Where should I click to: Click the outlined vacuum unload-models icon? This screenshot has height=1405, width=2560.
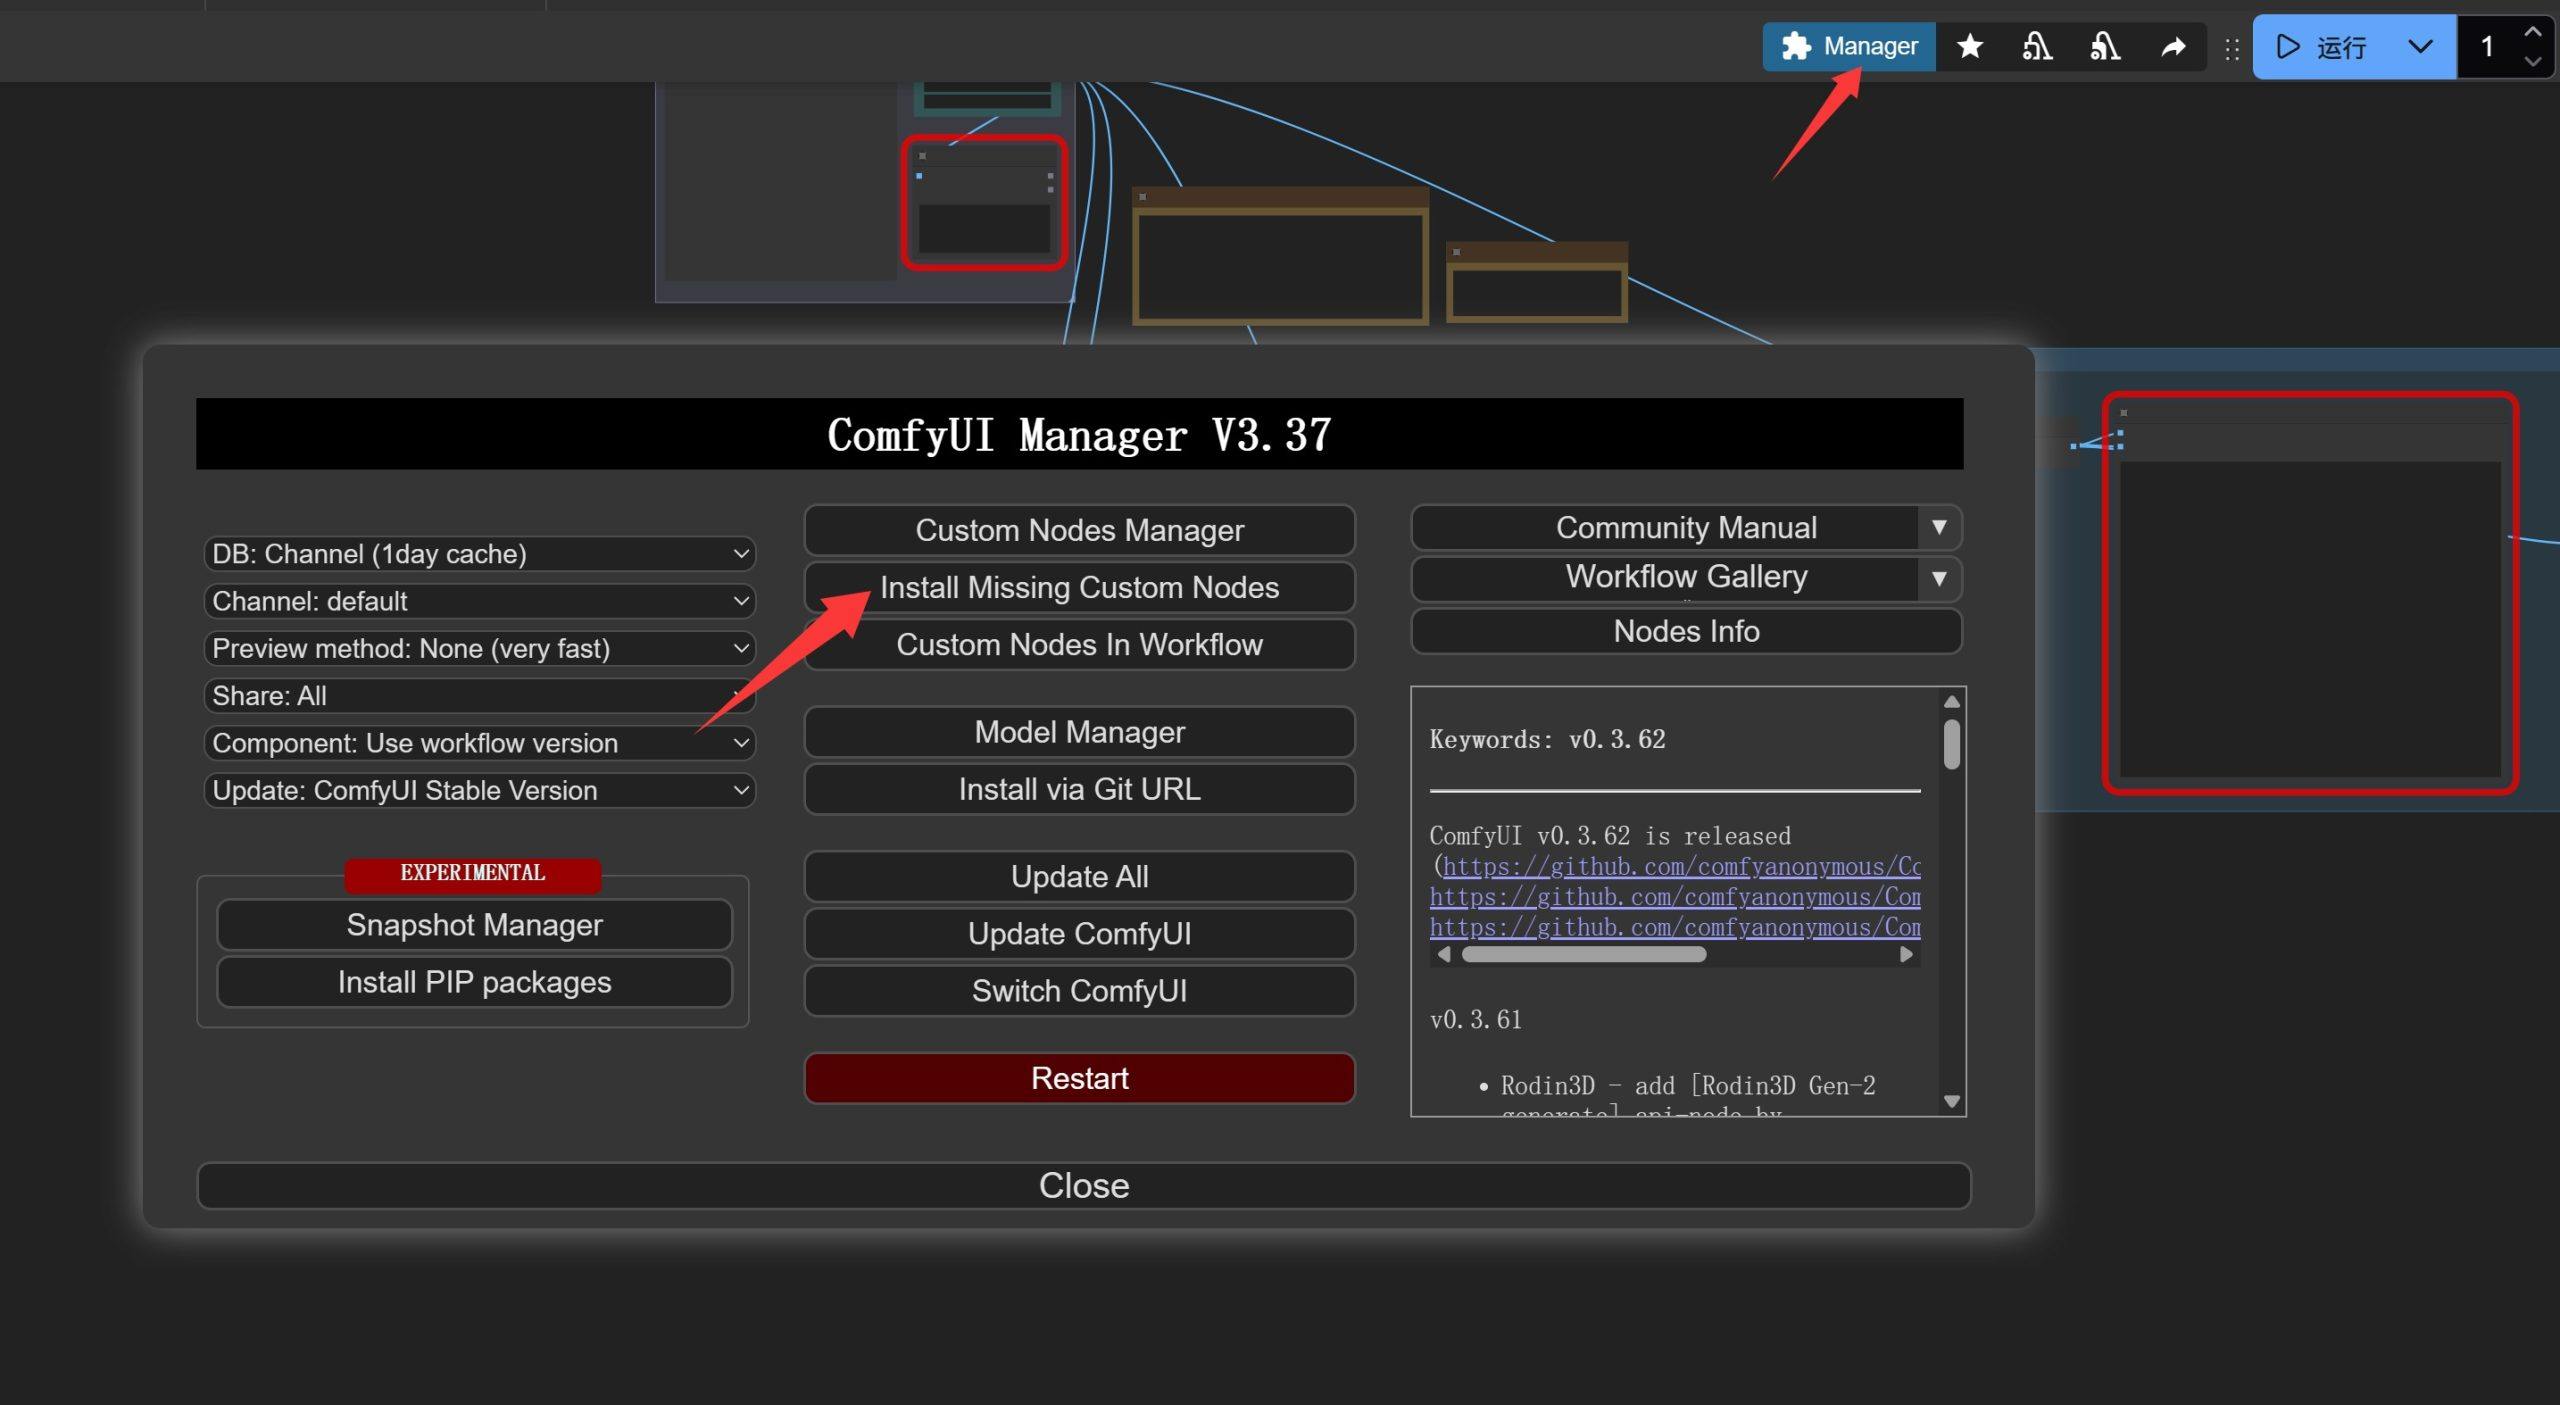point(2037,46)
